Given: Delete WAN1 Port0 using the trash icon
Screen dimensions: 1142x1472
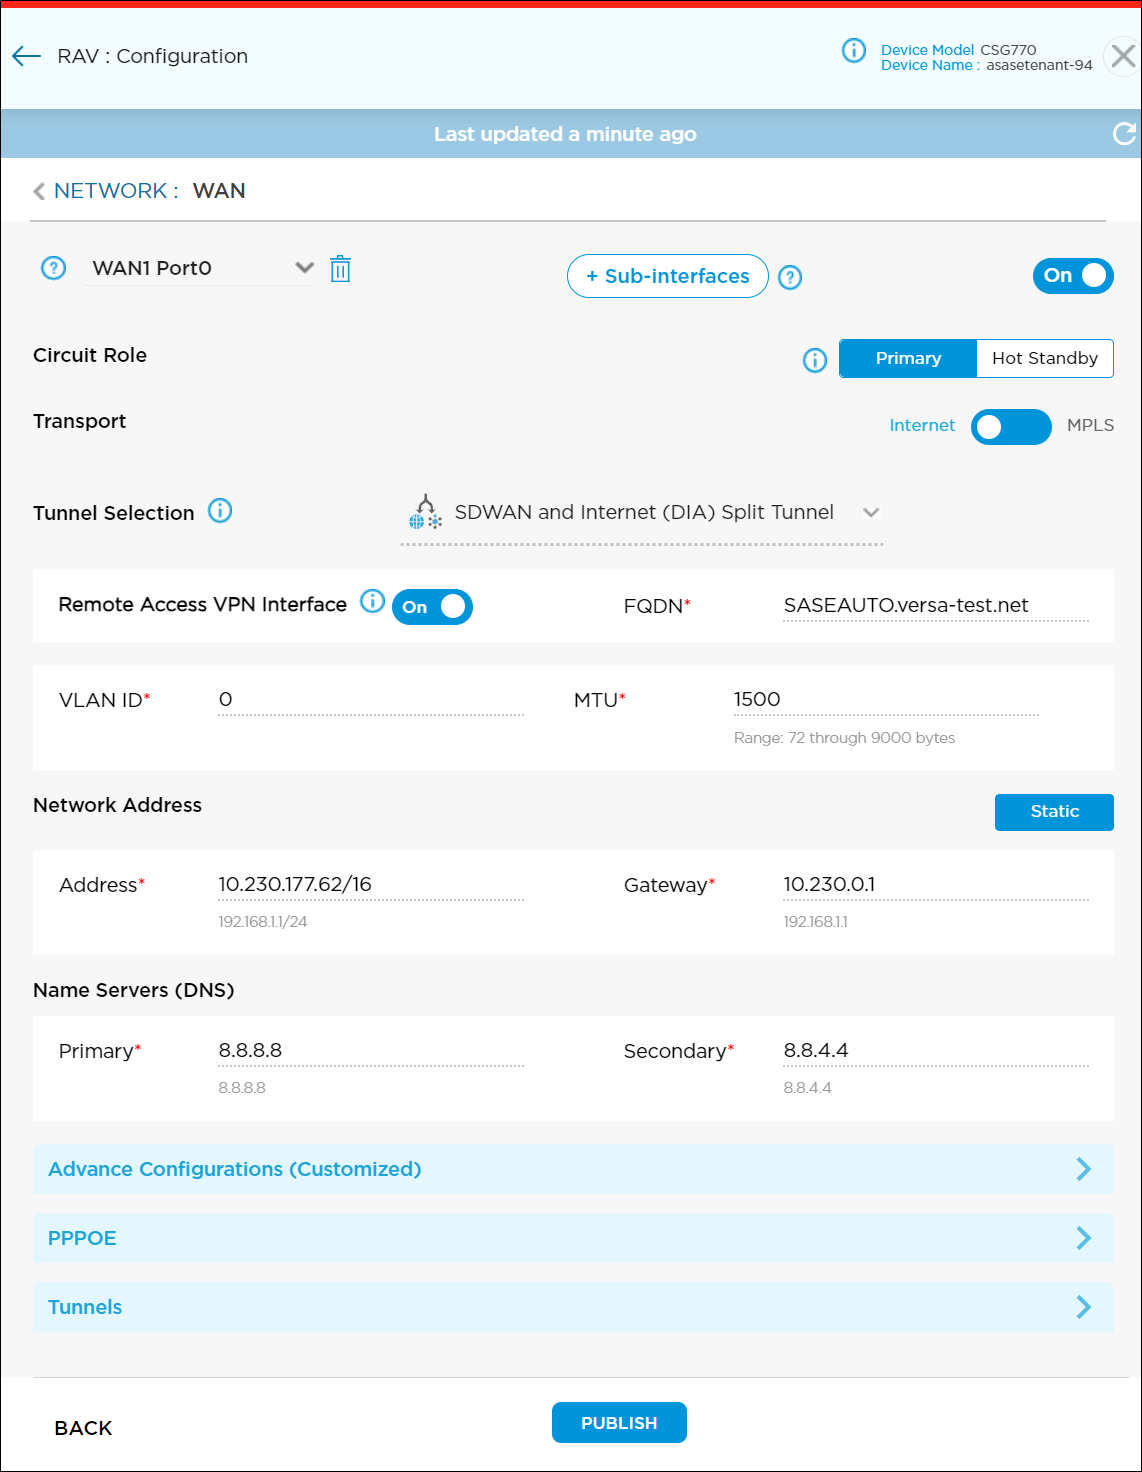Looking at the screenshot, I should [x=340, y=269].
